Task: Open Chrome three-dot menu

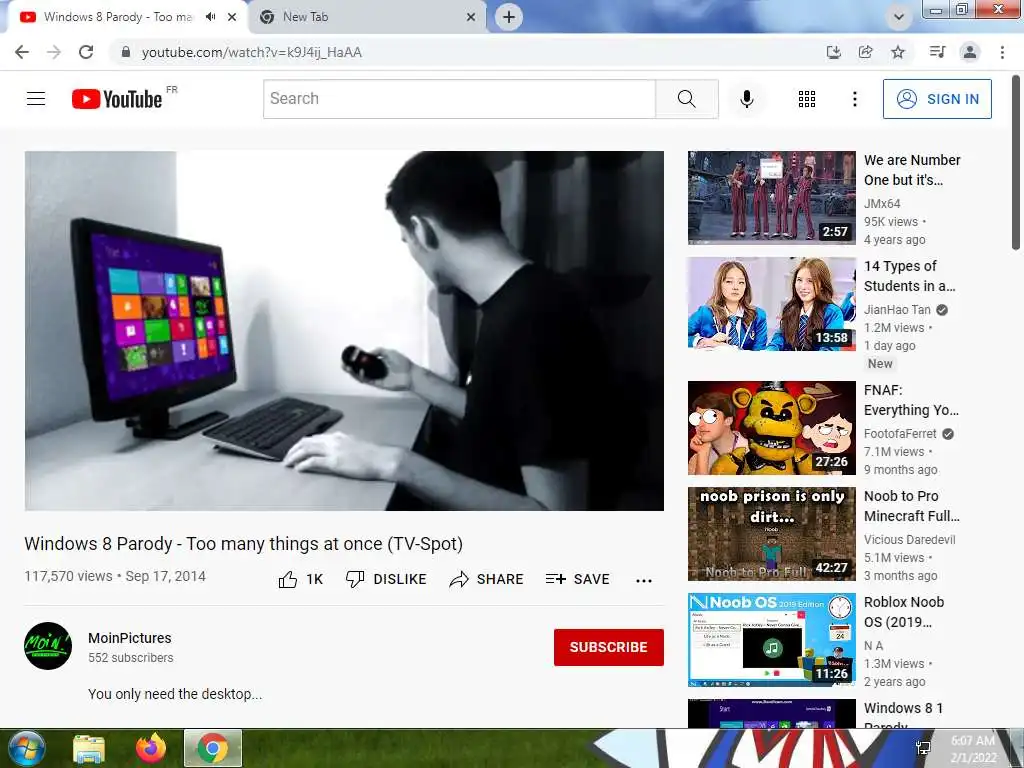Action: (1002, 52)
